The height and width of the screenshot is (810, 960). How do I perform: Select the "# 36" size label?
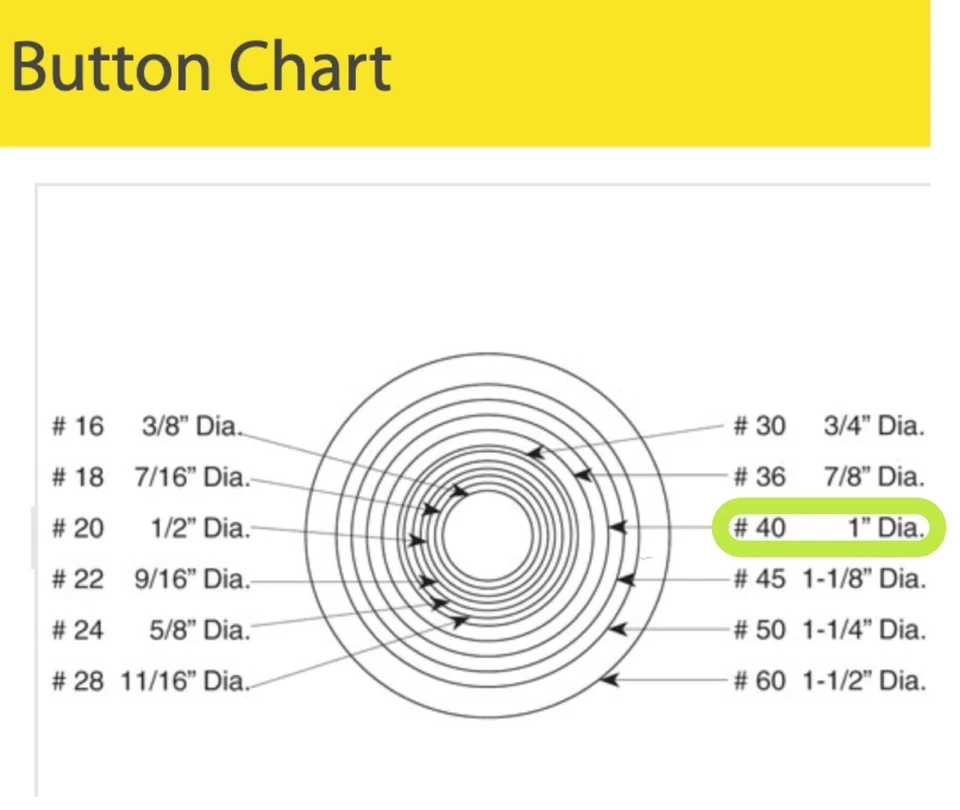pyautogui.click(x=759, y=477)
